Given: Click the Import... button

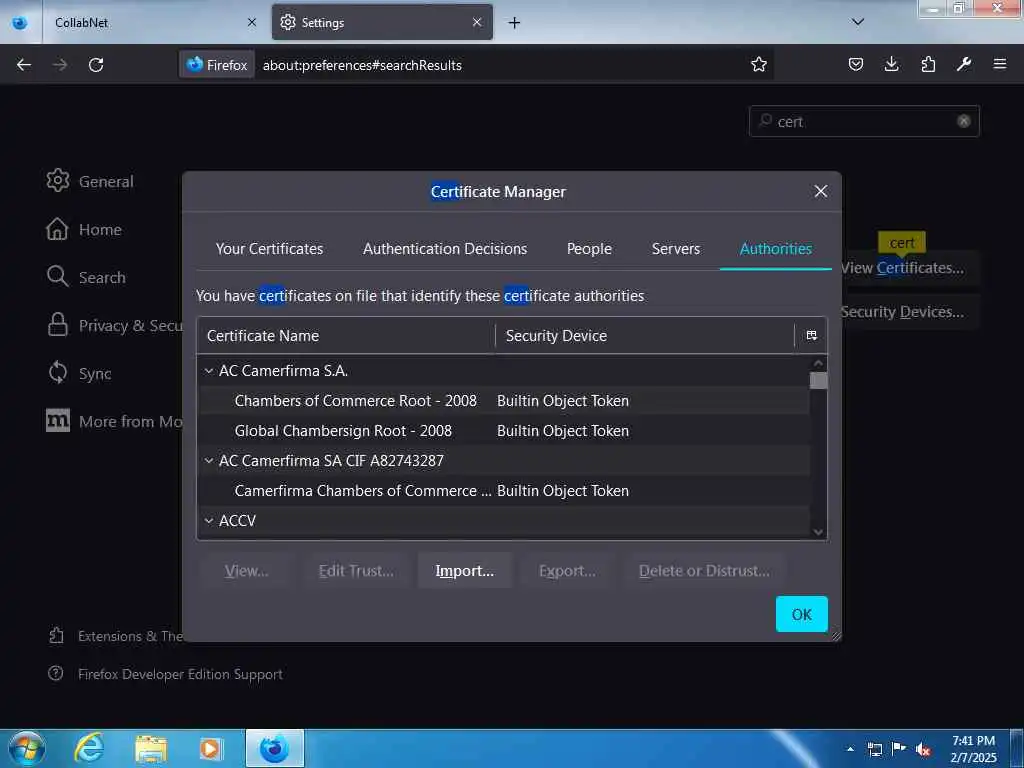Looking at the screenshot, I should click(464, 570).
